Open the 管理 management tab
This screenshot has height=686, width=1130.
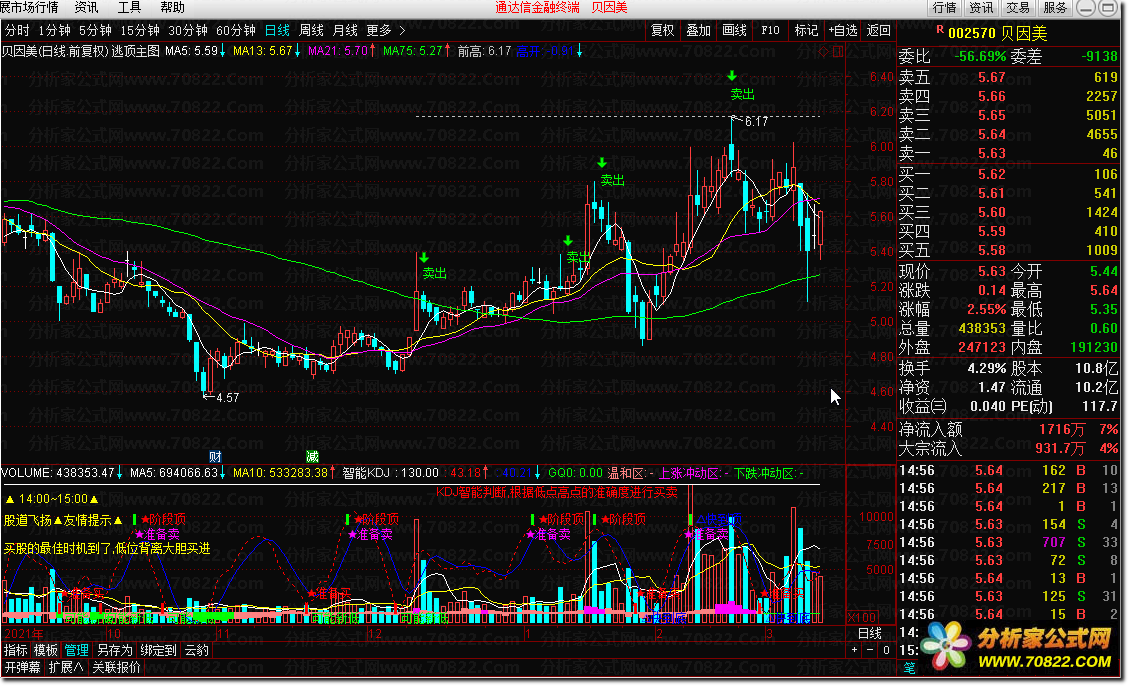coord(76,651)
